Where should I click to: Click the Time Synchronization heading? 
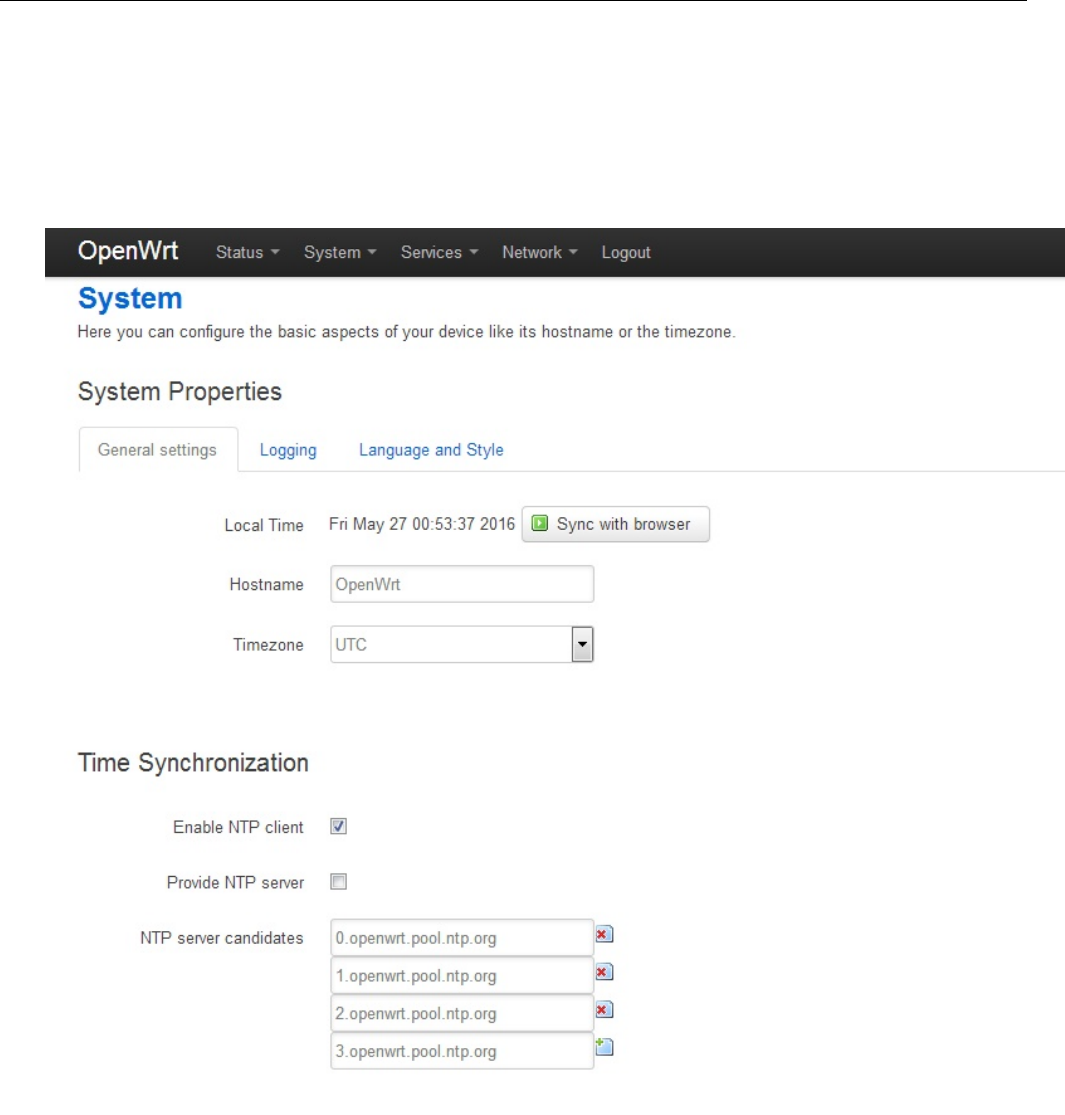193,763
